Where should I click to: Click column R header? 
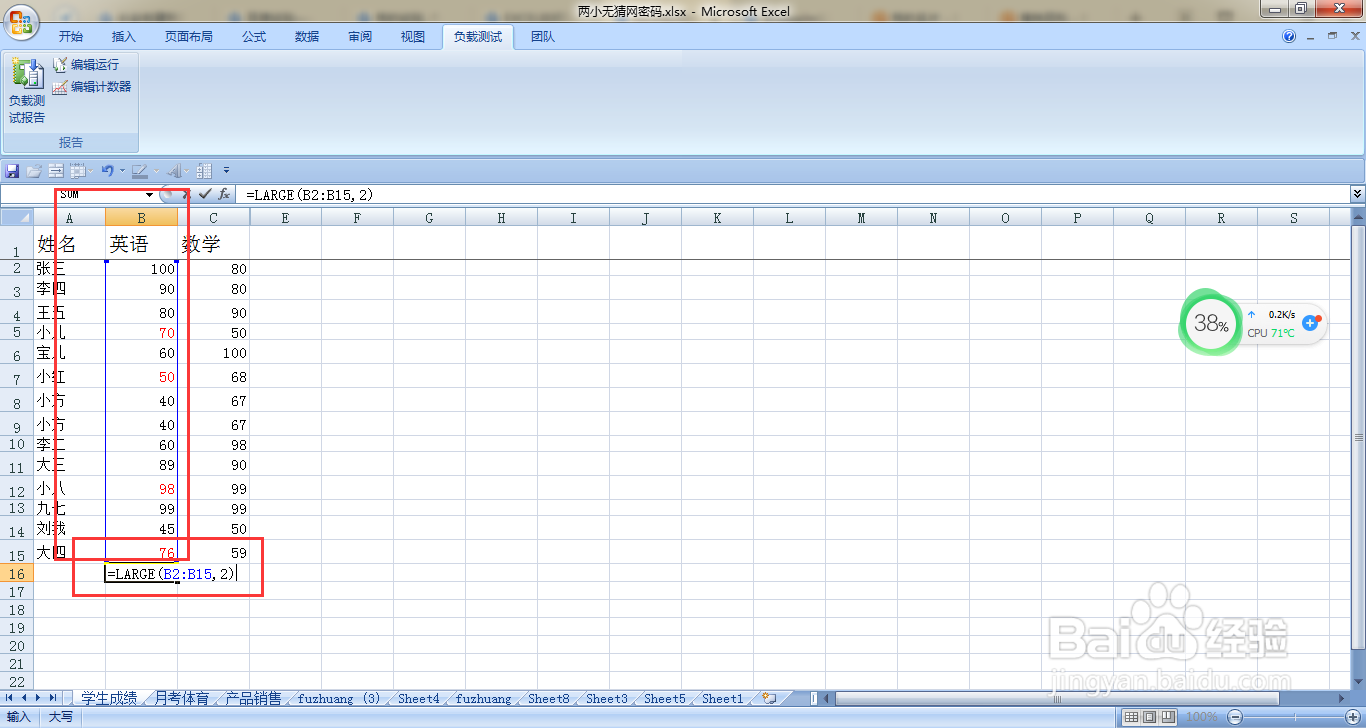tap(1221, 218)
